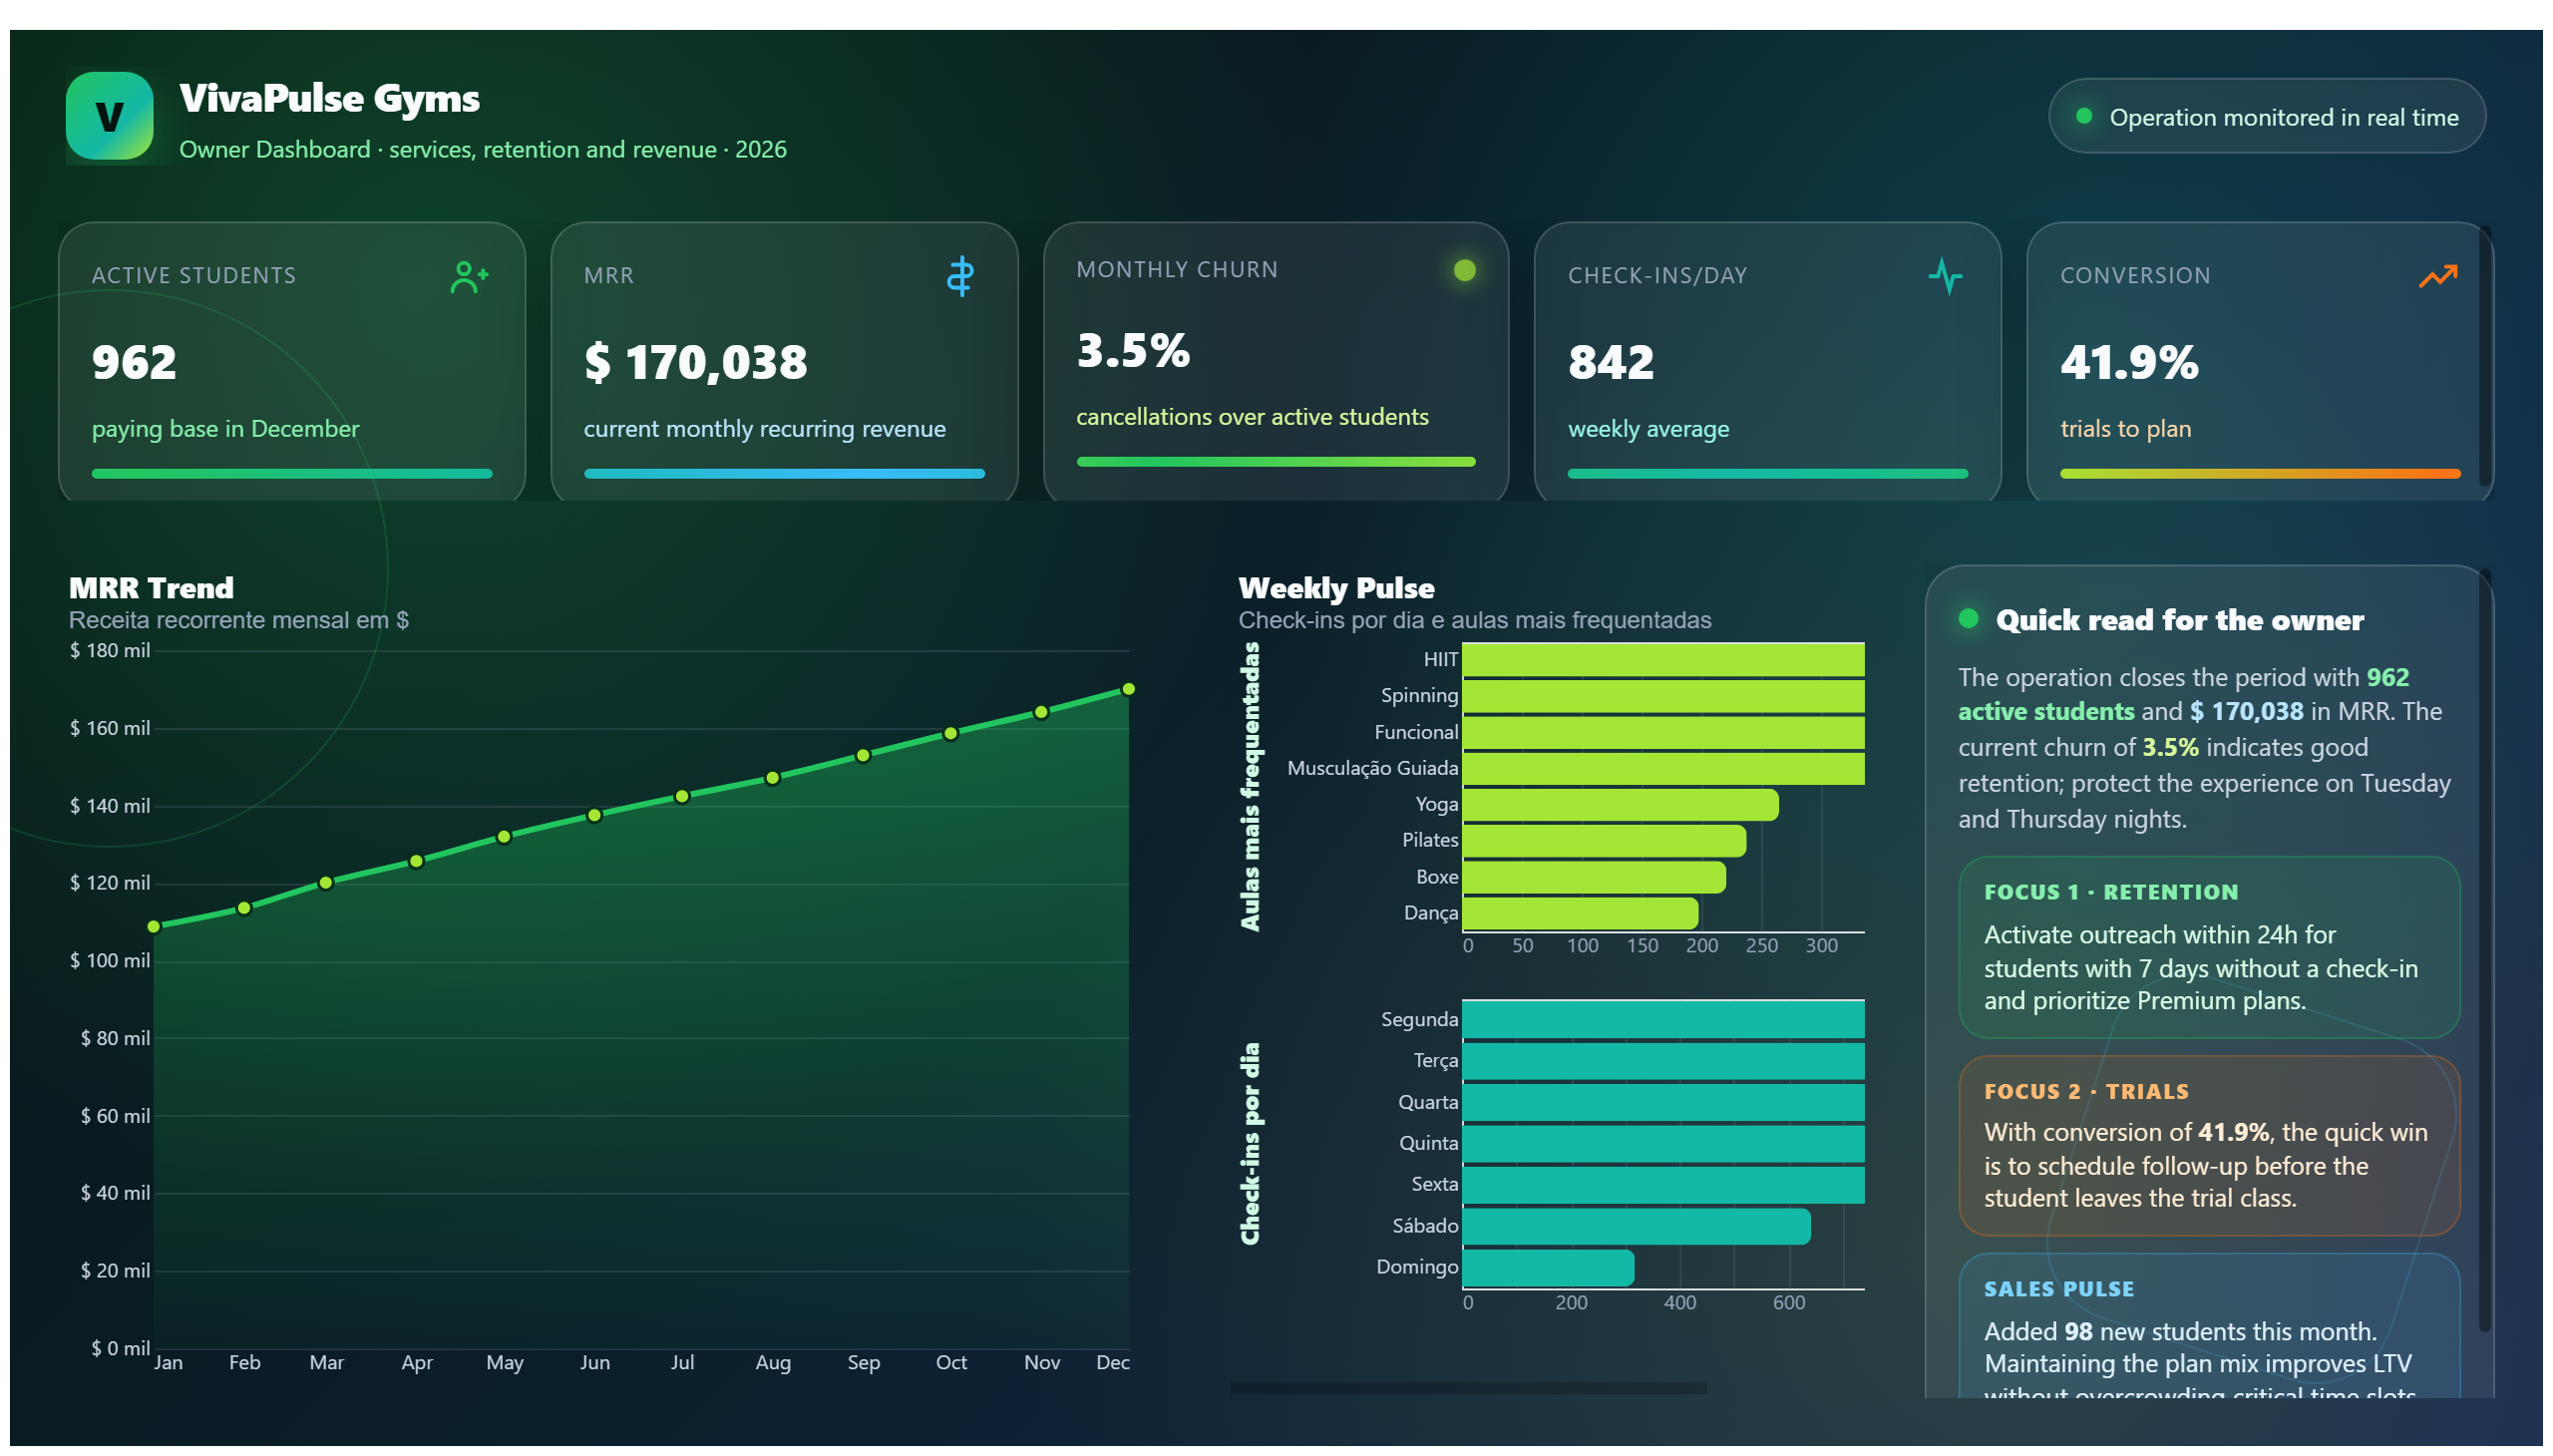The image size is (2553, 1456).
Task: Open the Focus 1 · Retention card
Action: point(2208,947)
